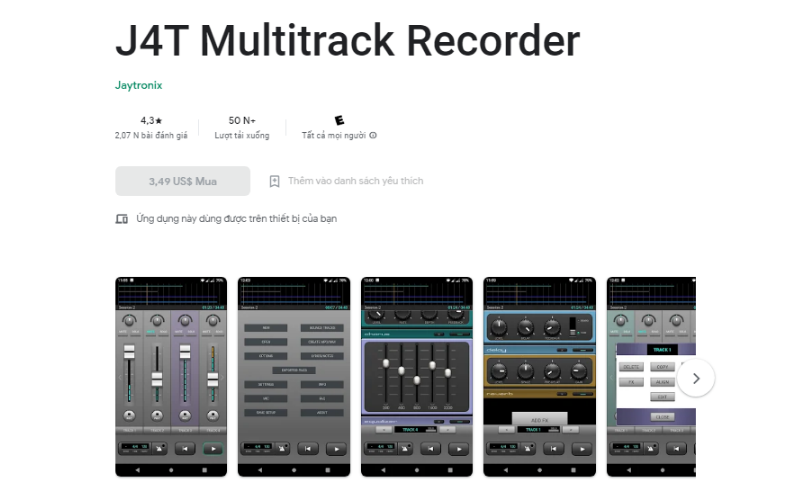Open the first mixer faders screenshot
The width and height of the screenshot is (800, 500).
click(171, 377)
